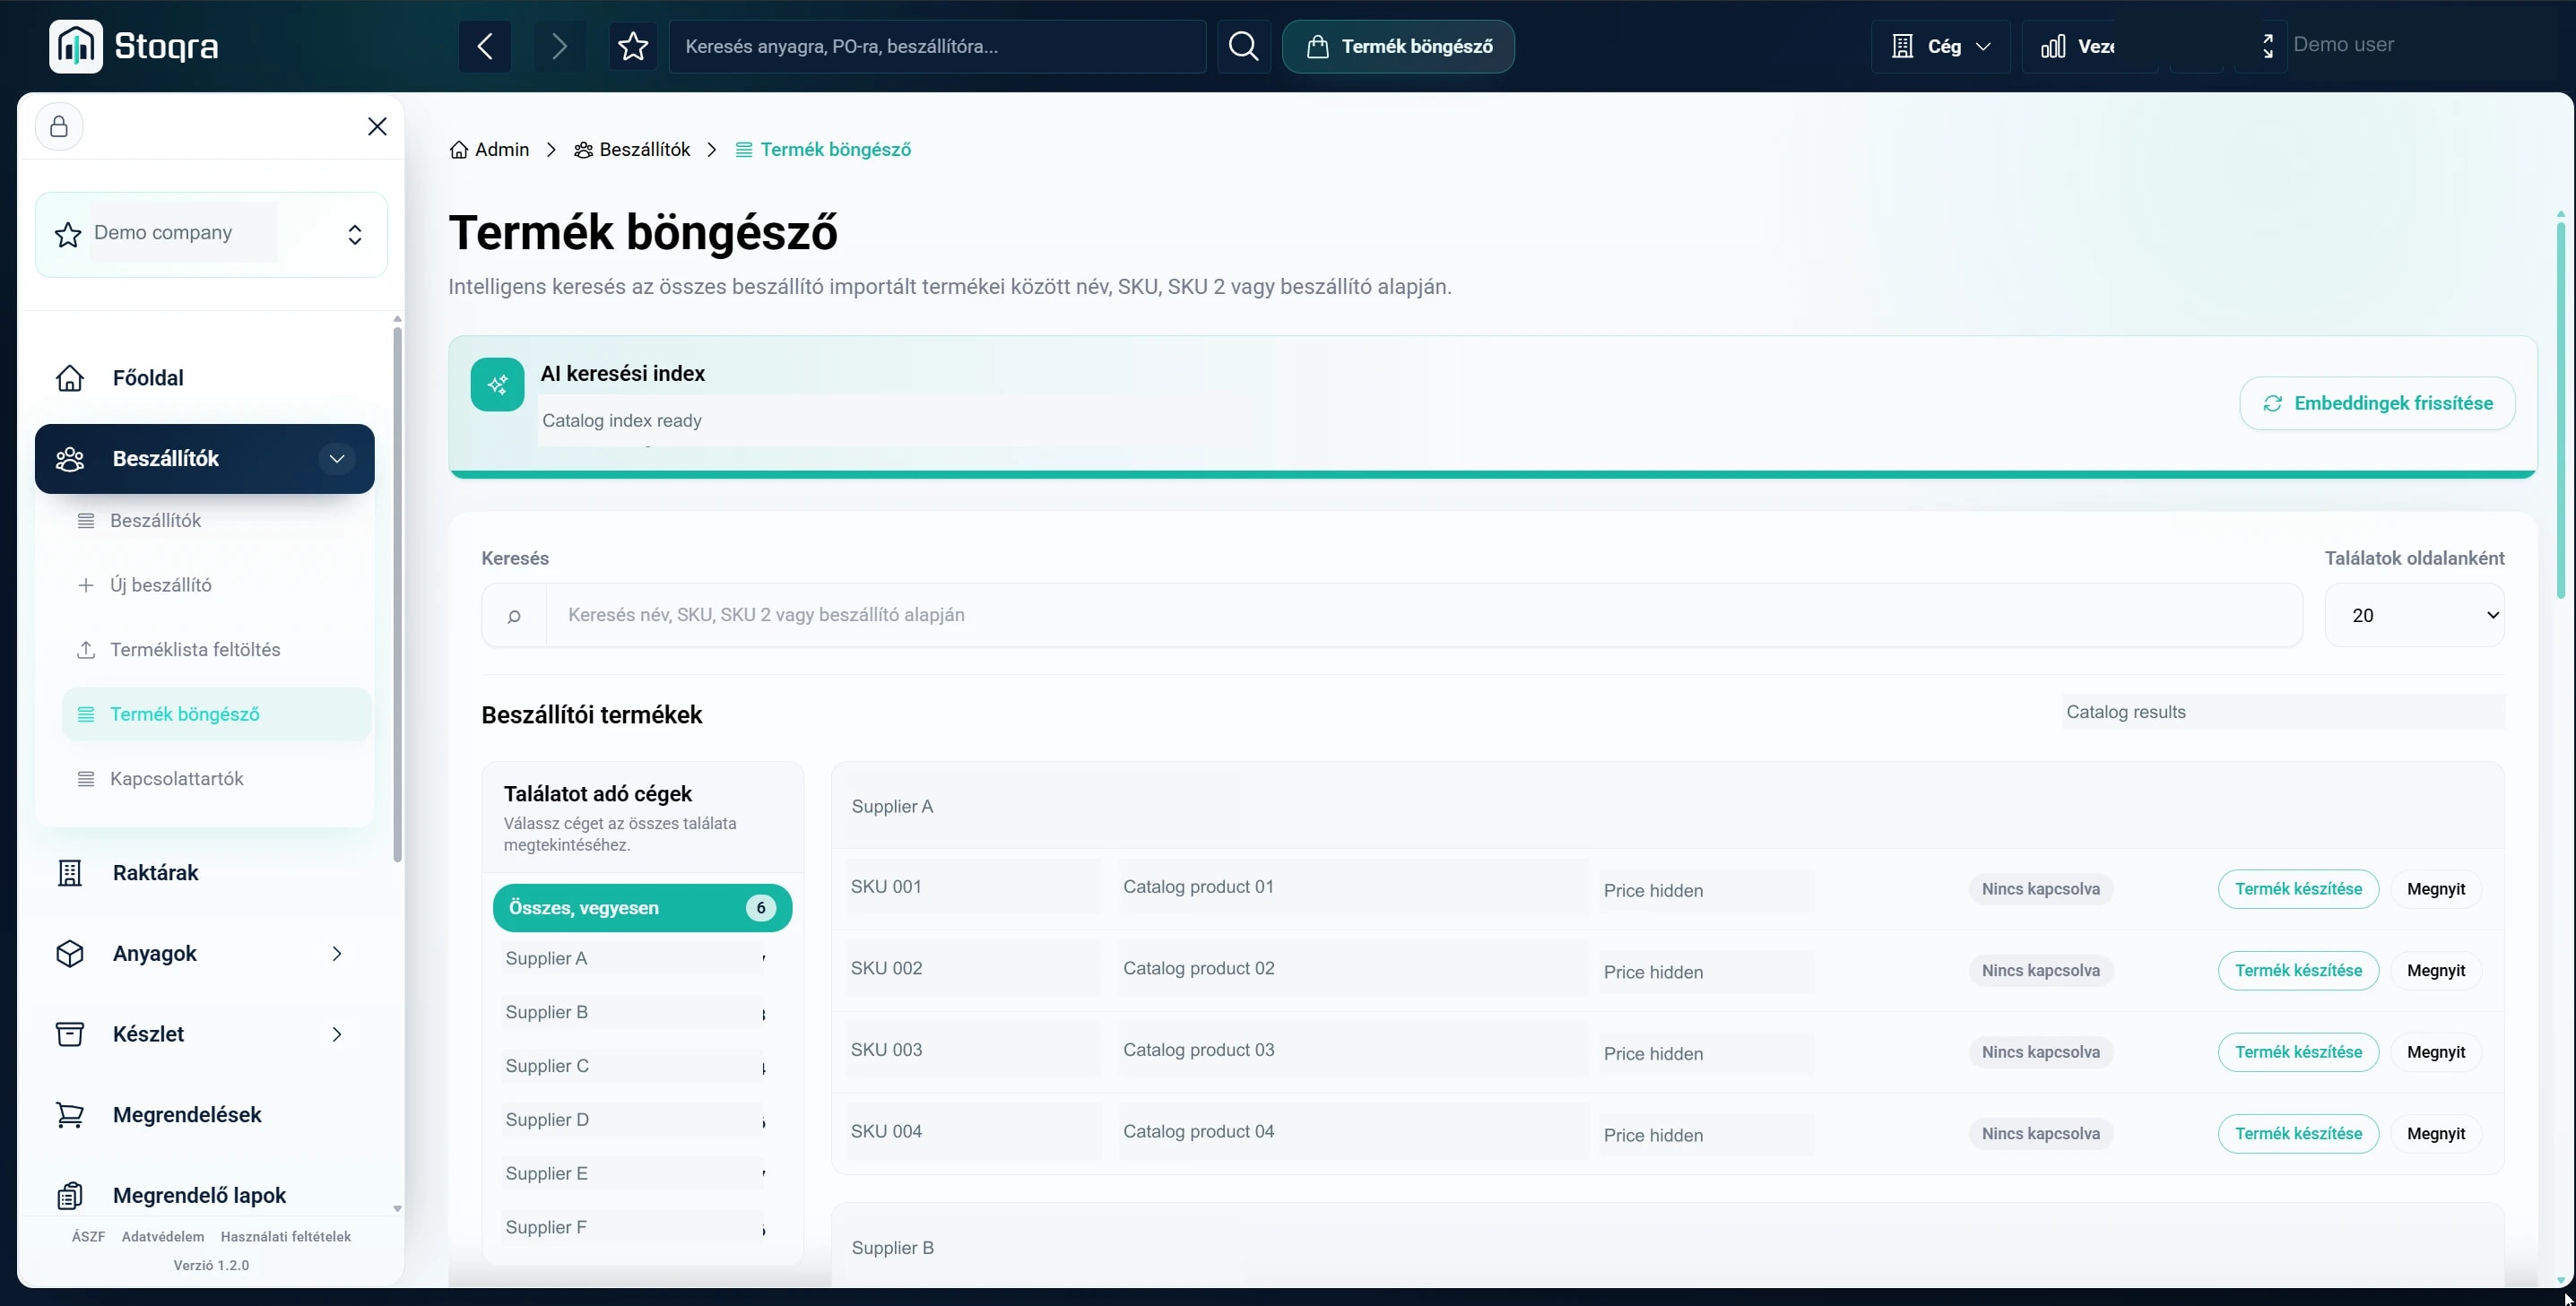Click the favorites star in the top bar
Image resolution: width=2576 pixels, height=1306 pixels.
tap(633, 46)
